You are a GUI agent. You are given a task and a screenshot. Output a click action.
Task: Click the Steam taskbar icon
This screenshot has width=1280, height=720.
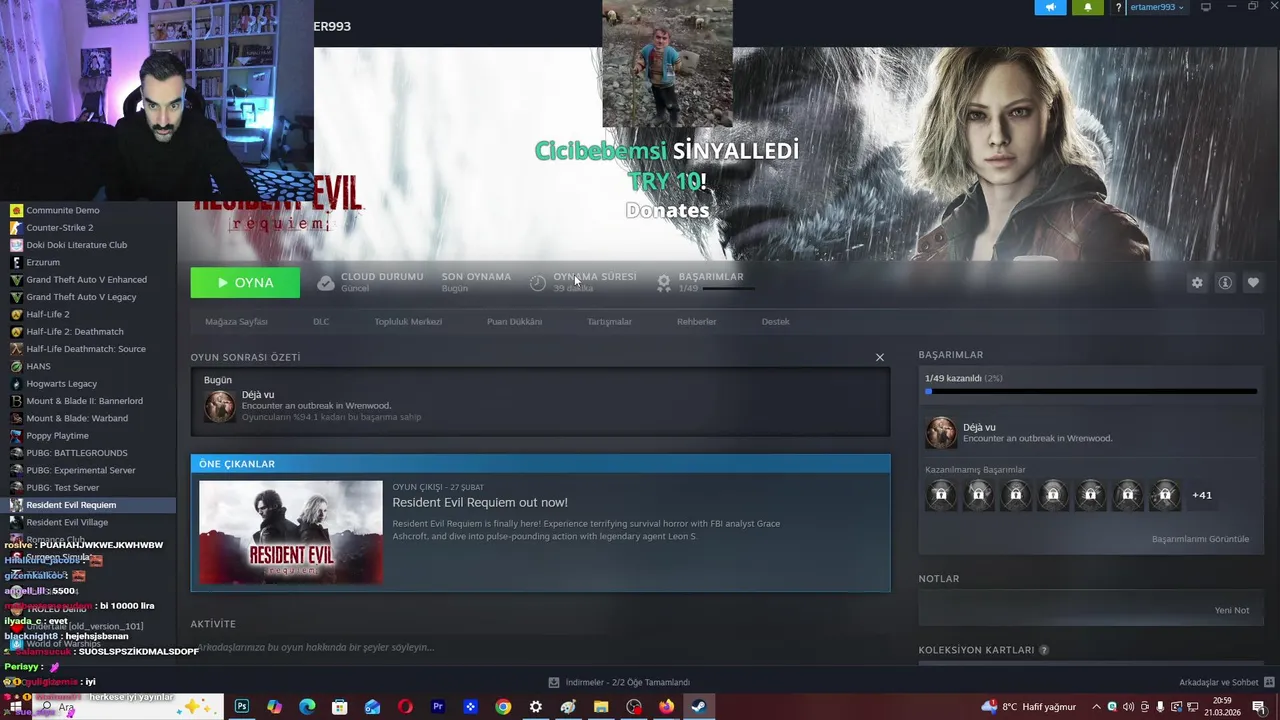(x=699, y=707)
